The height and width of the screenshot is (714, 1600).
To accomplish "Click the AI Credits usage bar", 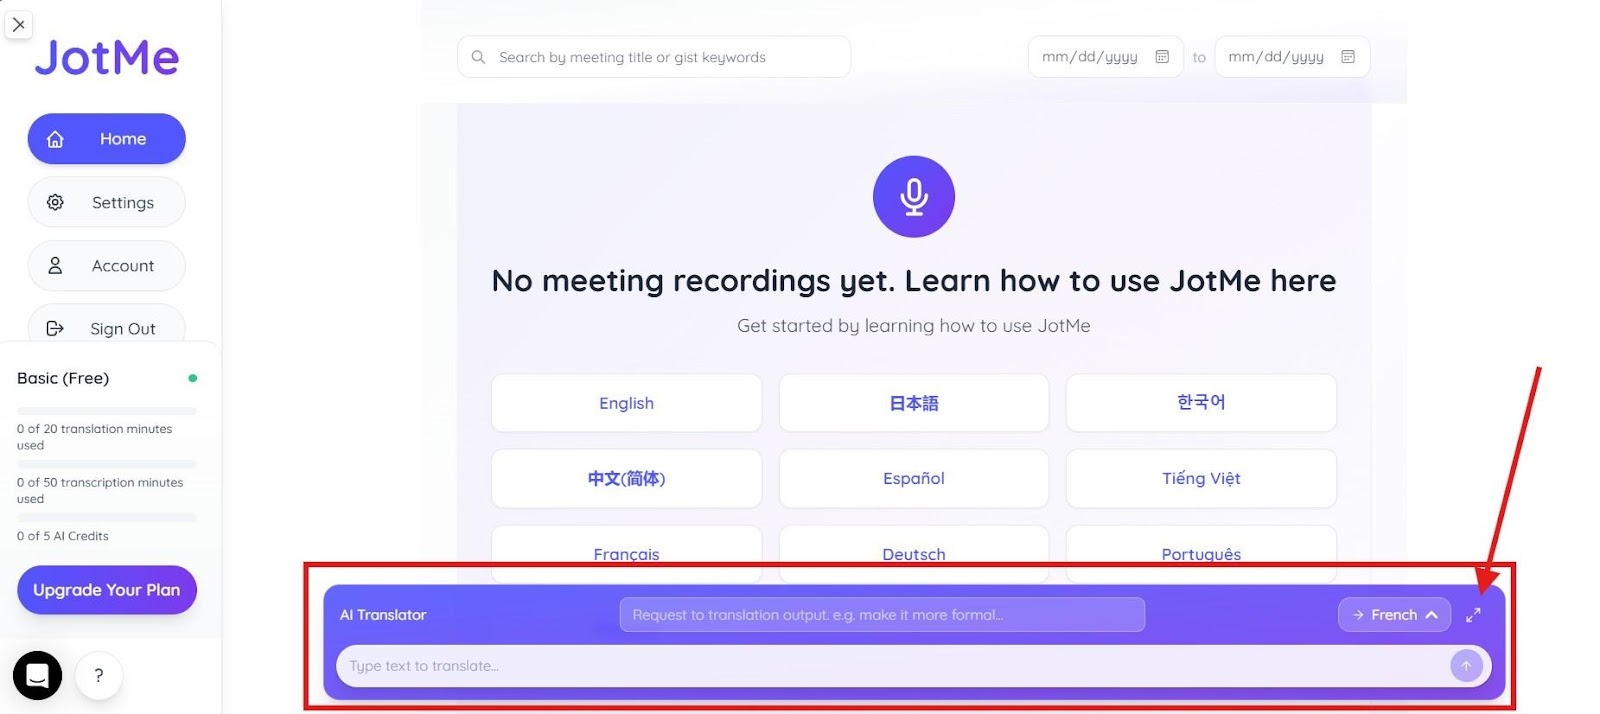I will 107,517.
